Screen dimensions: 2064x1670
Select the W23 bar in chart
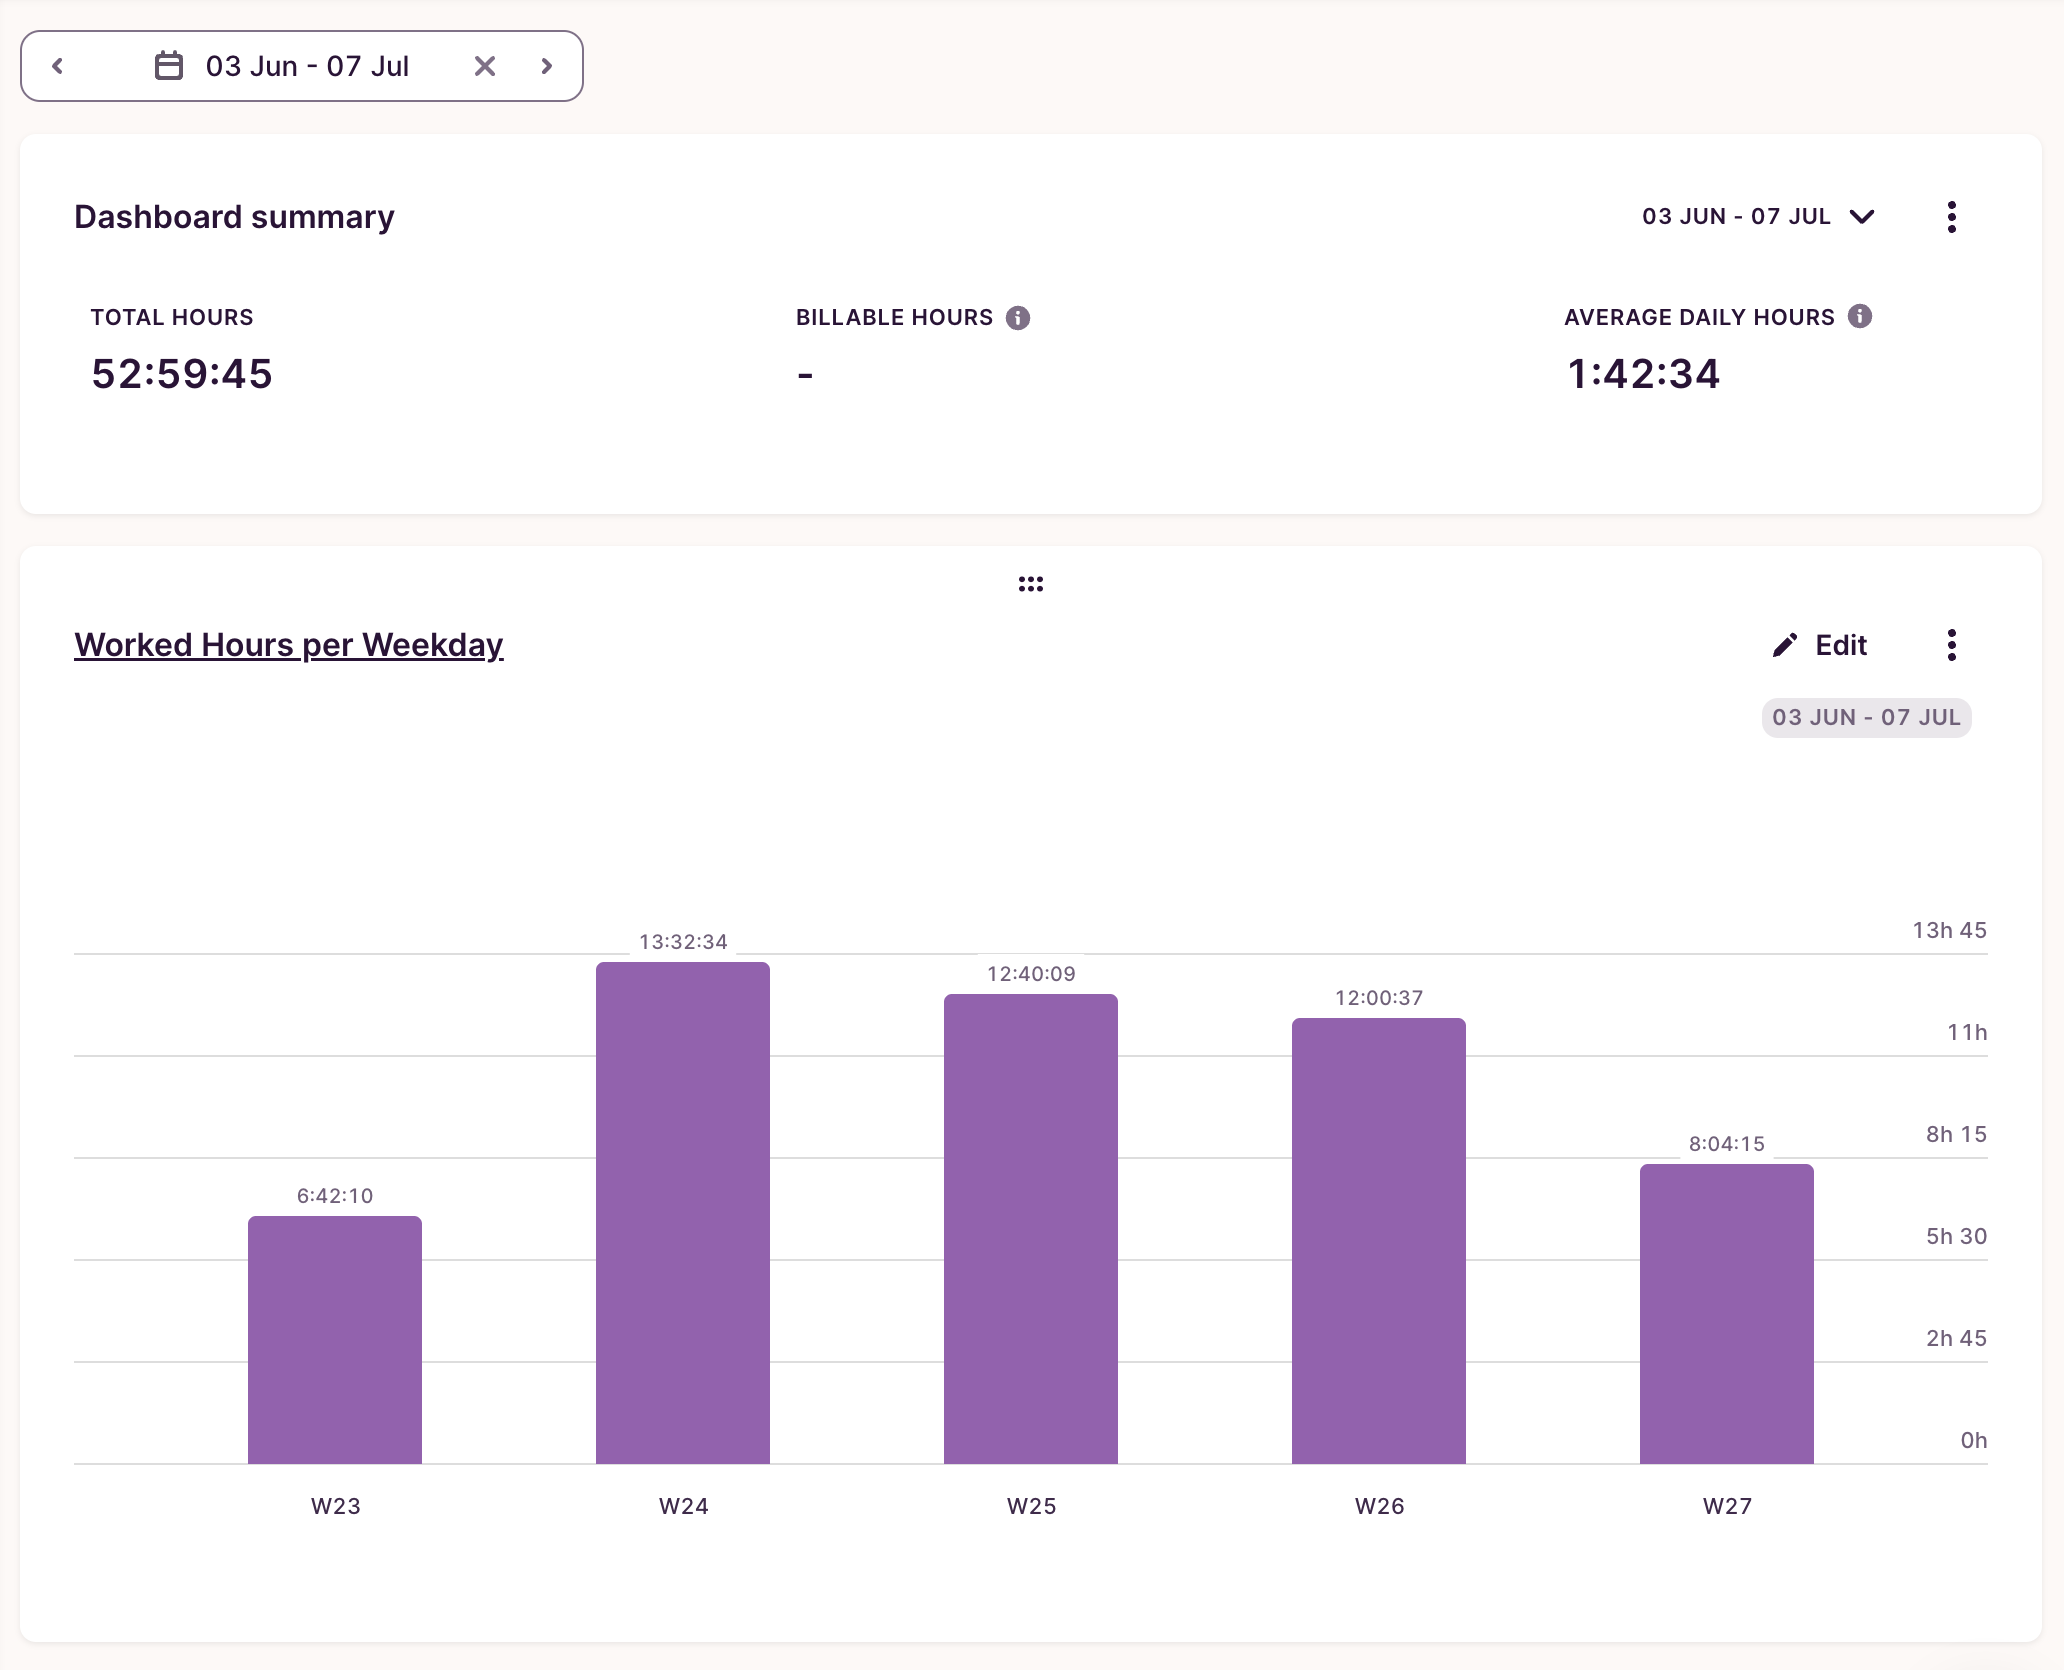(335, 1340)
